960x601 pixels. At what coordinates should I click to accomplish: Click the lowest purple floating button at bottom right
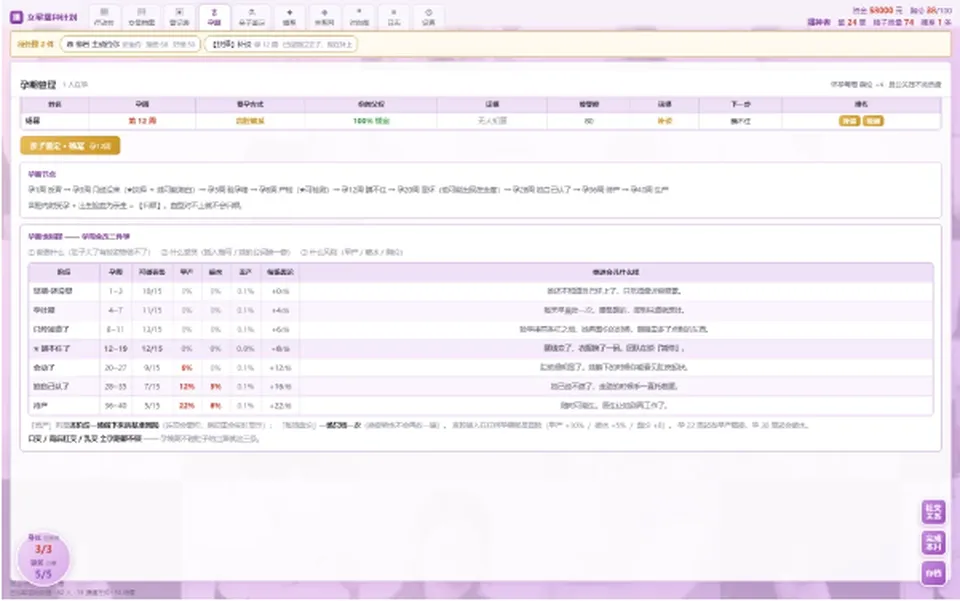pos(933,573)
